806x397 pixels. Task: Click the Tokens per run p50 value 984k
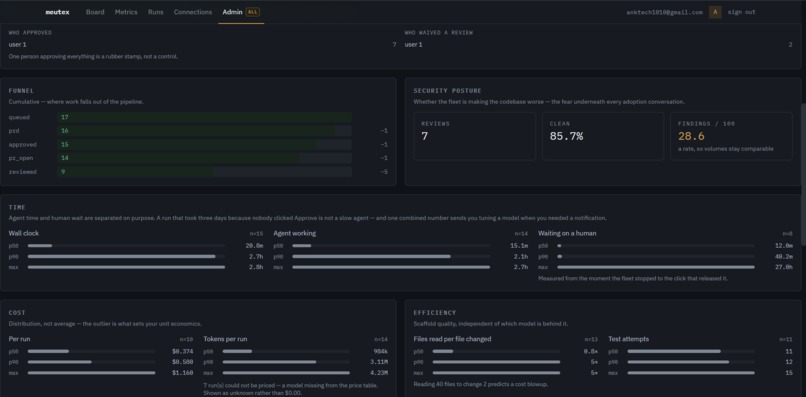pos(381,352)
